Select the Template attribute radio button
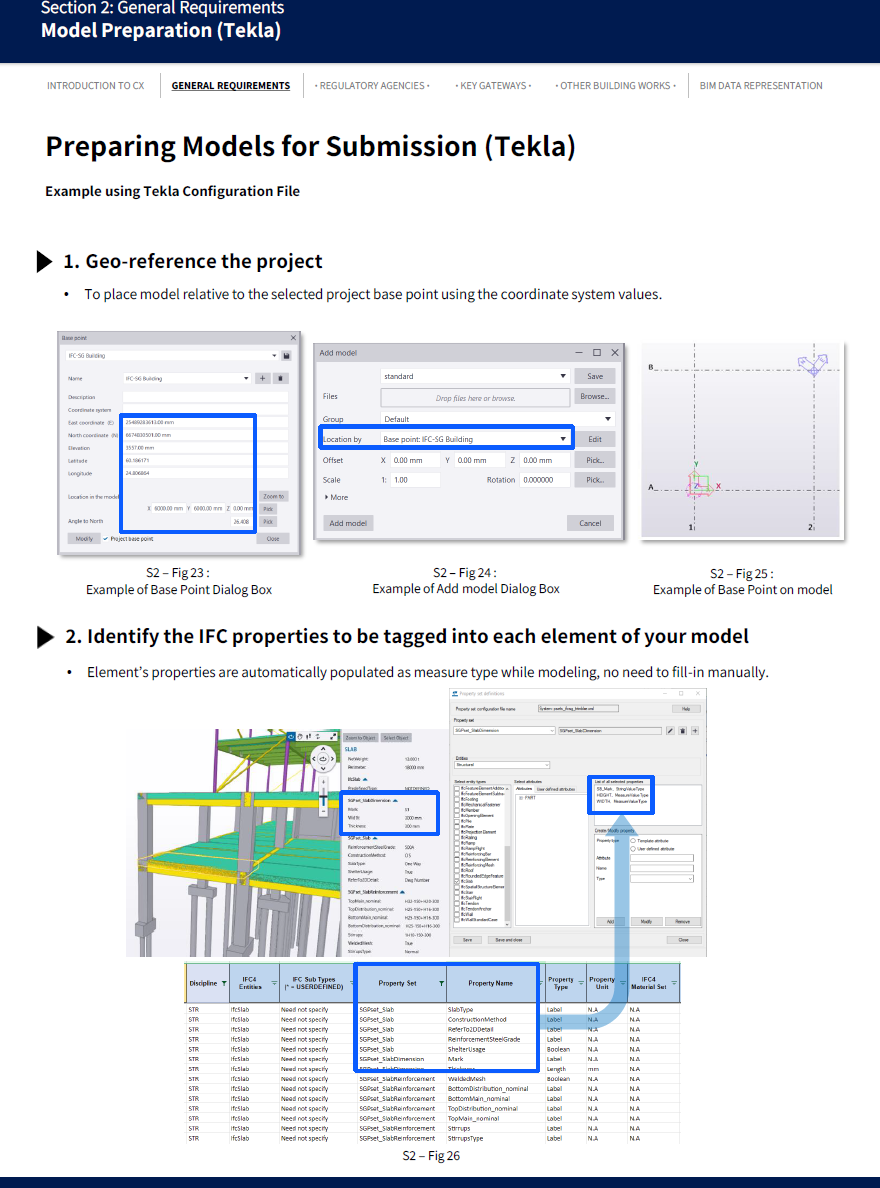880x1188 pixels. [633, 841]
